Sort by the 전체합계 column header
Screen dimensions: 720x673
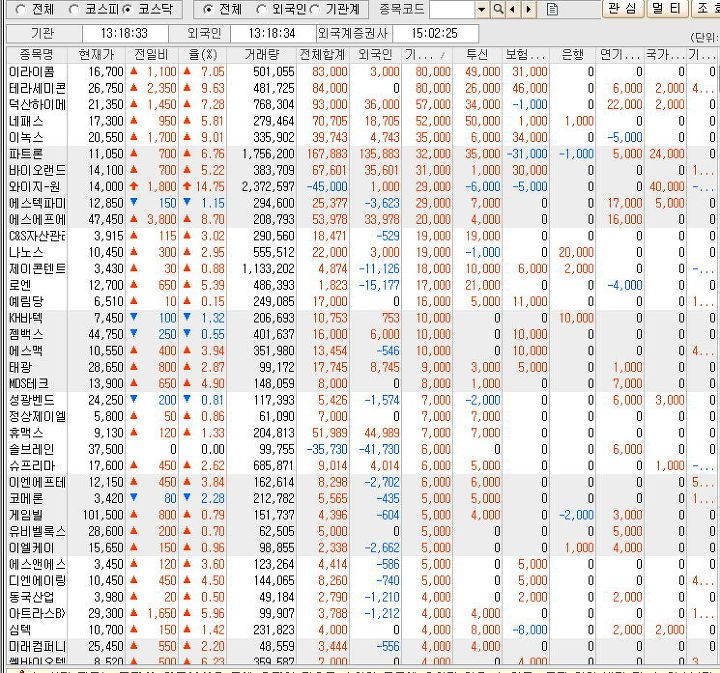[322, 55]
